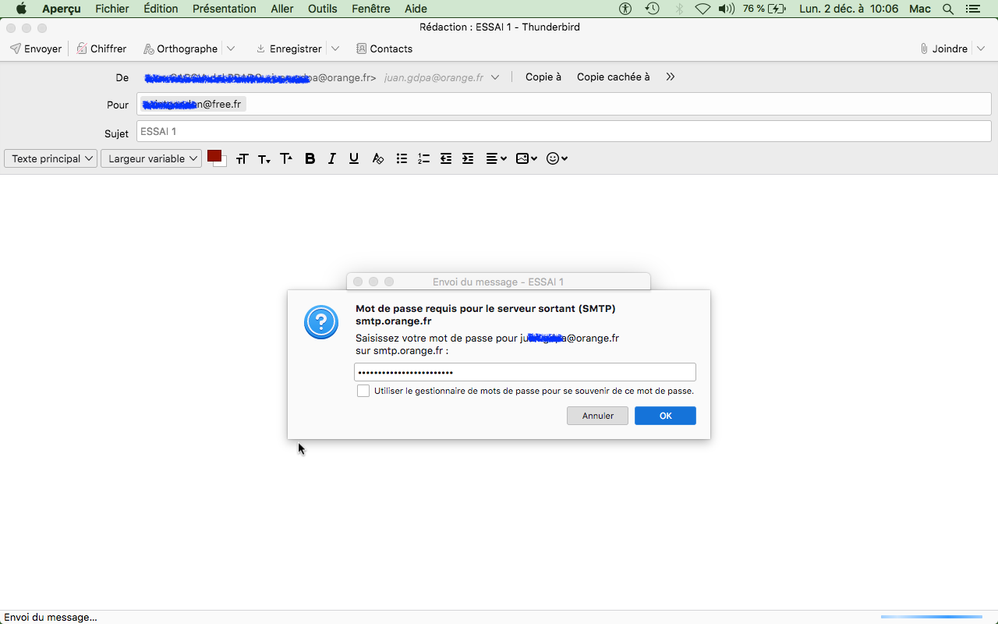Click the Bluetooth menu bar icon
This screenshot has width=998, height=624.
679,9
